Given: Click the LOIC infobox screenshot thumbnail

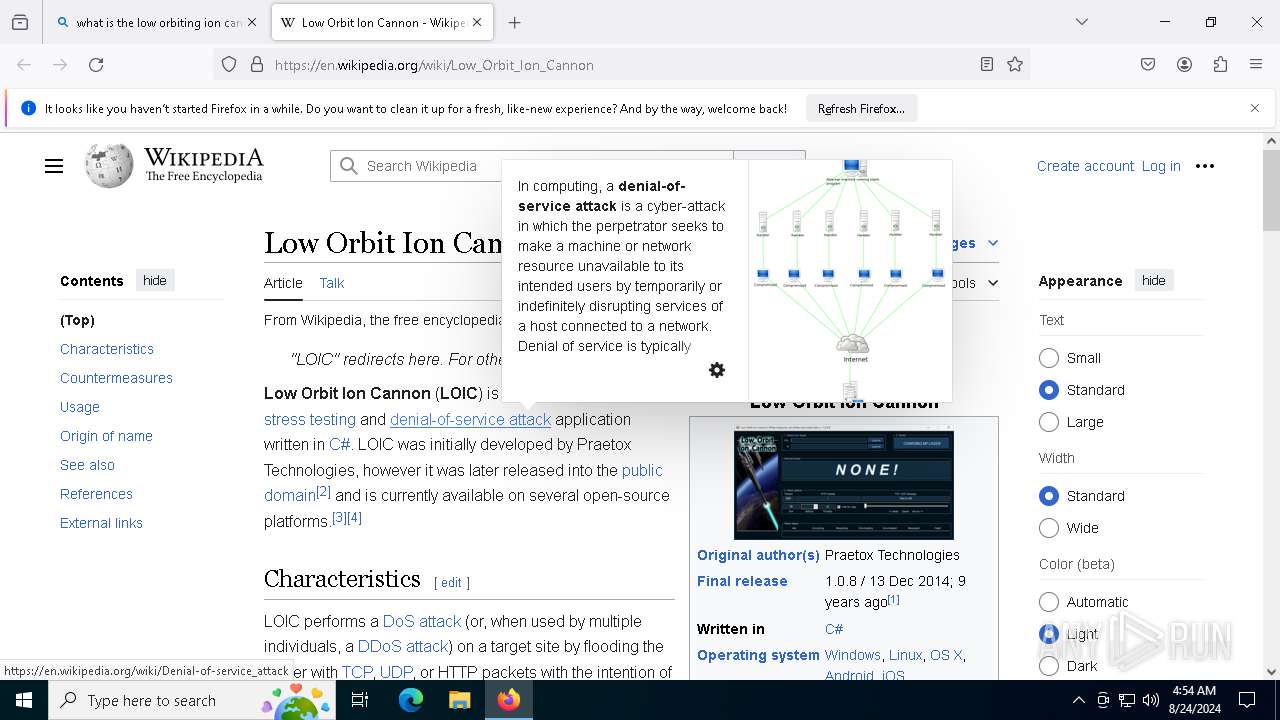Looking at the screenshot, I should pyautogui.click(x=844, y=484).
